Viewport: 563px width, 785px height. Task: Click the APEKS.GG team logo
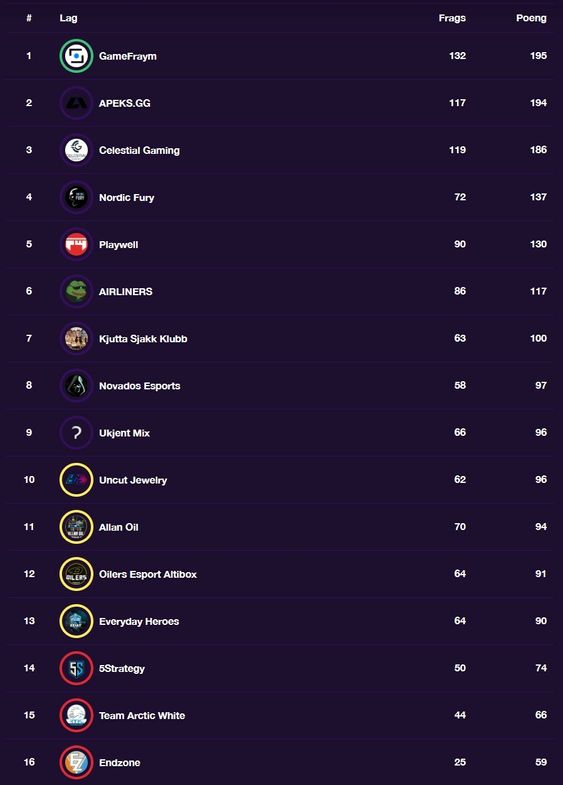76,103
